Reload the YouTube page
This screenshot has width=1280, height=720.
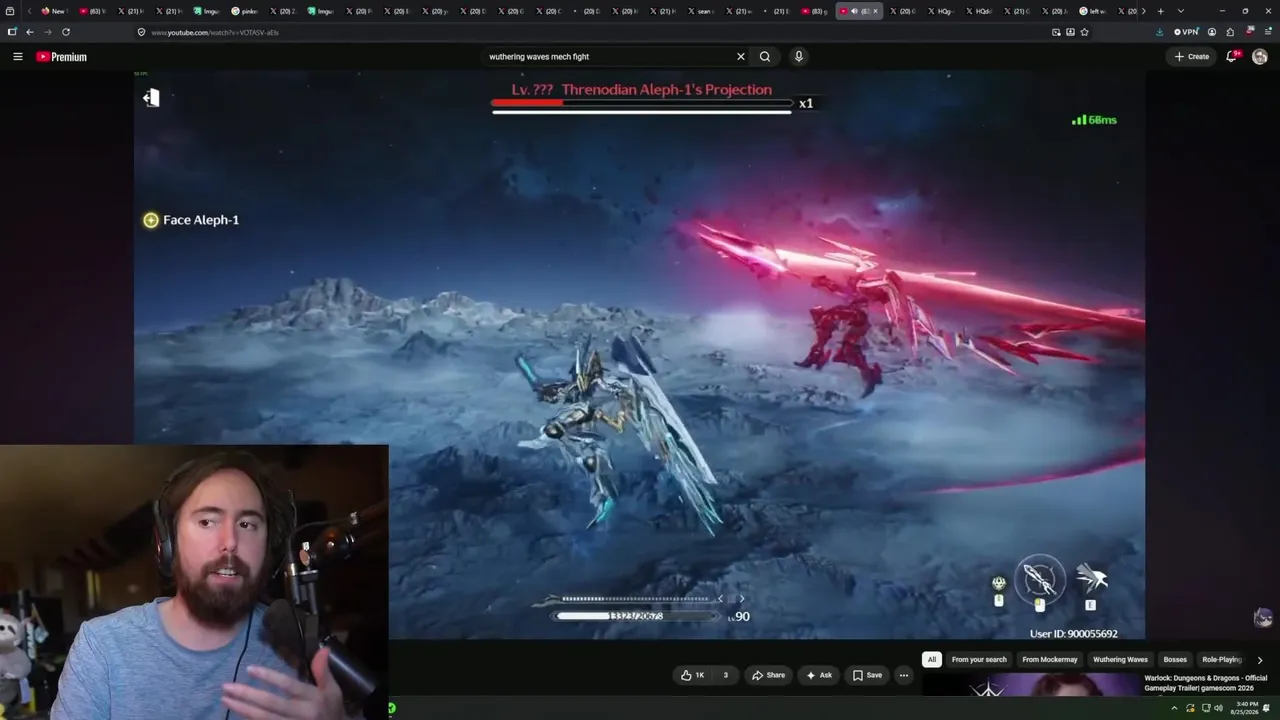[66, 32]
